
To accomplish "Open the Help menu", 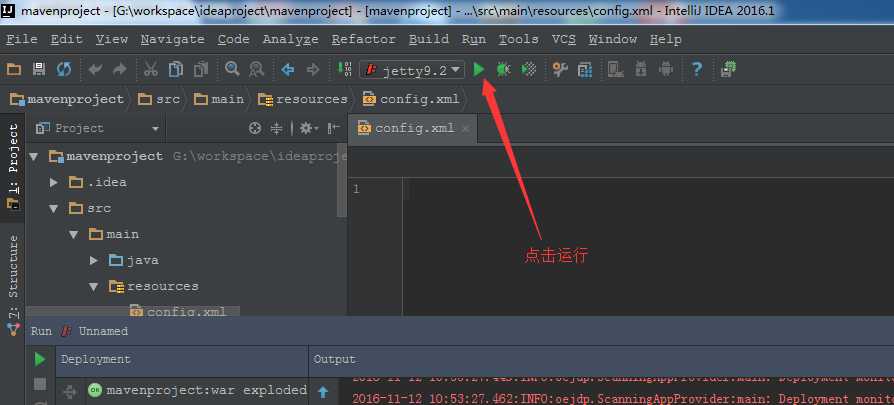I will pos(665,39).
